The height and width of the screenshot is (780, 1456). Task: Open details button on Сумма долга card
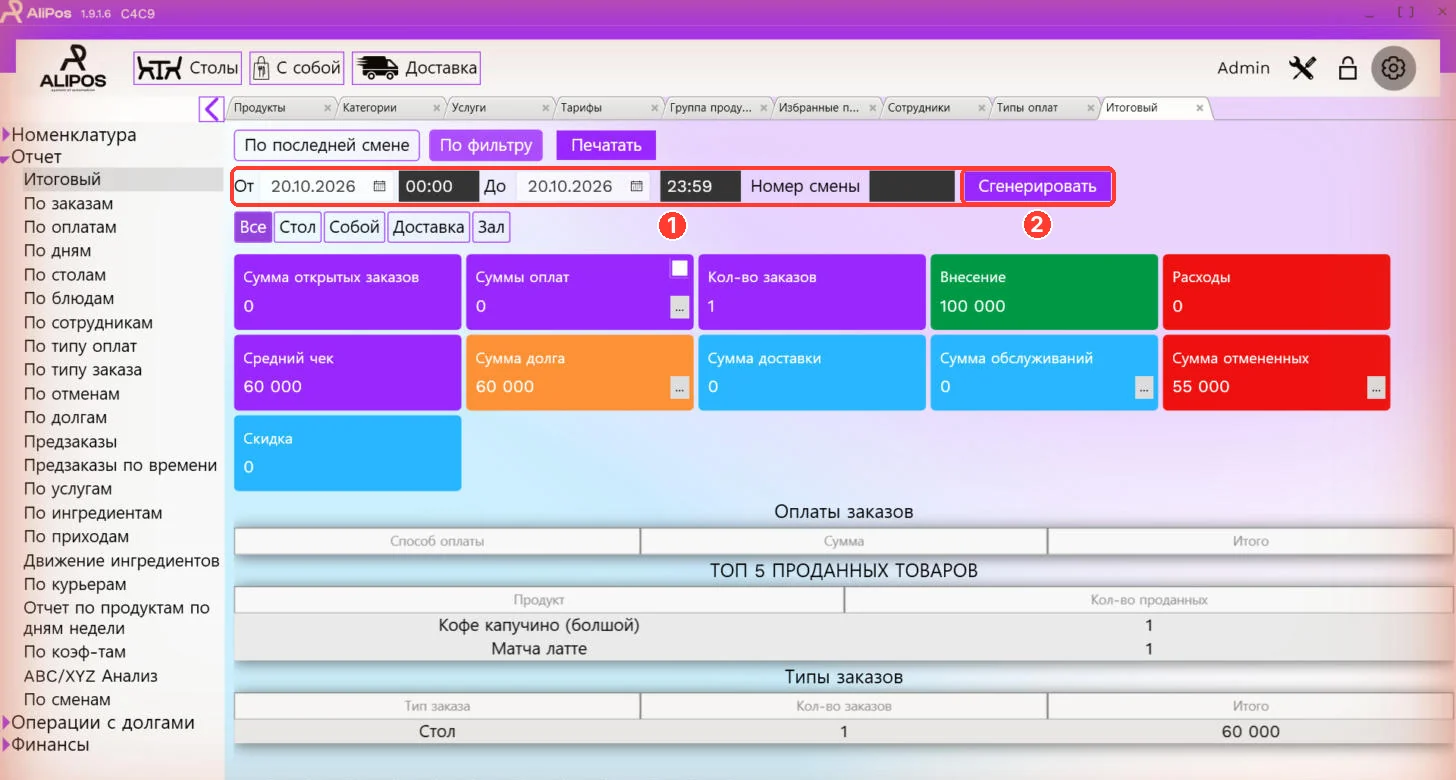point(680,388)
